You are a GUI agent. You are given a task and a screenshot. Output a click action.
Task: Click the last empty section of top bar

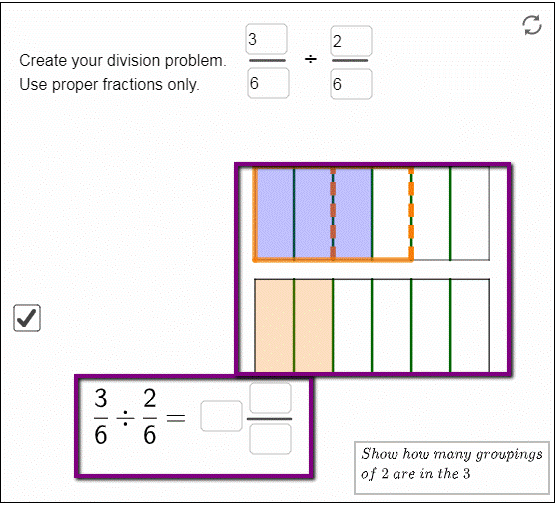(x=470, y=213)
